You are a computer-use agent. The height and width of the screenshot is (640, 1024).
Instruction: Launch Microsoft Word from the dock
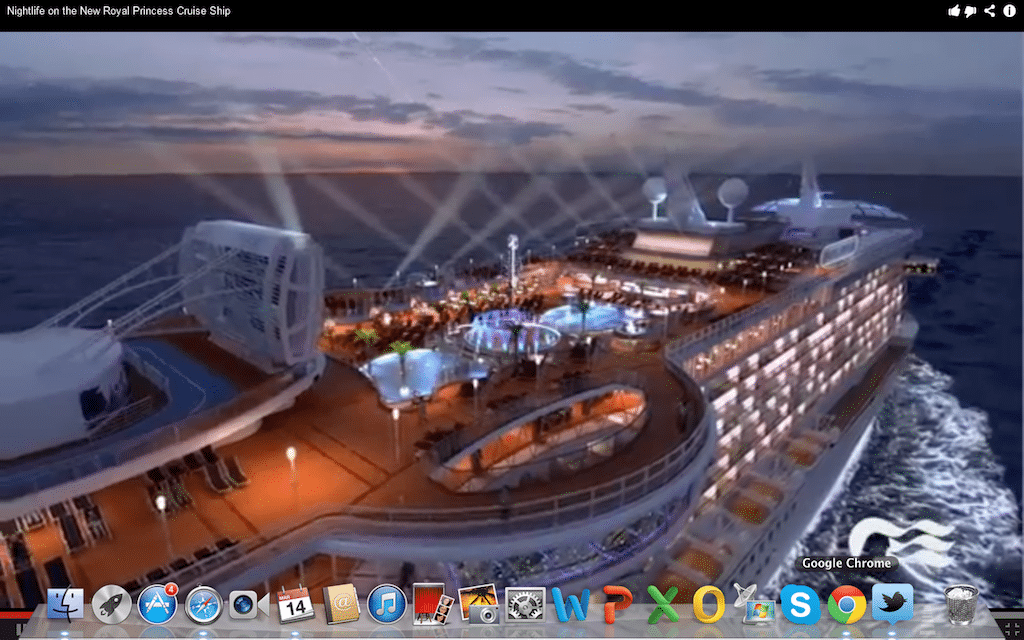(571, 605)
